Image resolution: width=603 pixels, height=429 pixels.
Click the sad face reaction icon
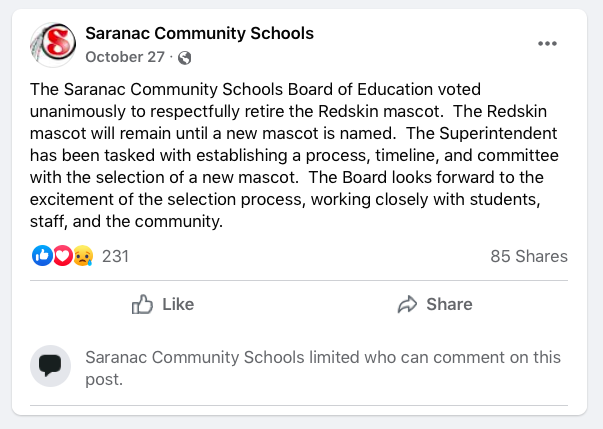point(82,256)
